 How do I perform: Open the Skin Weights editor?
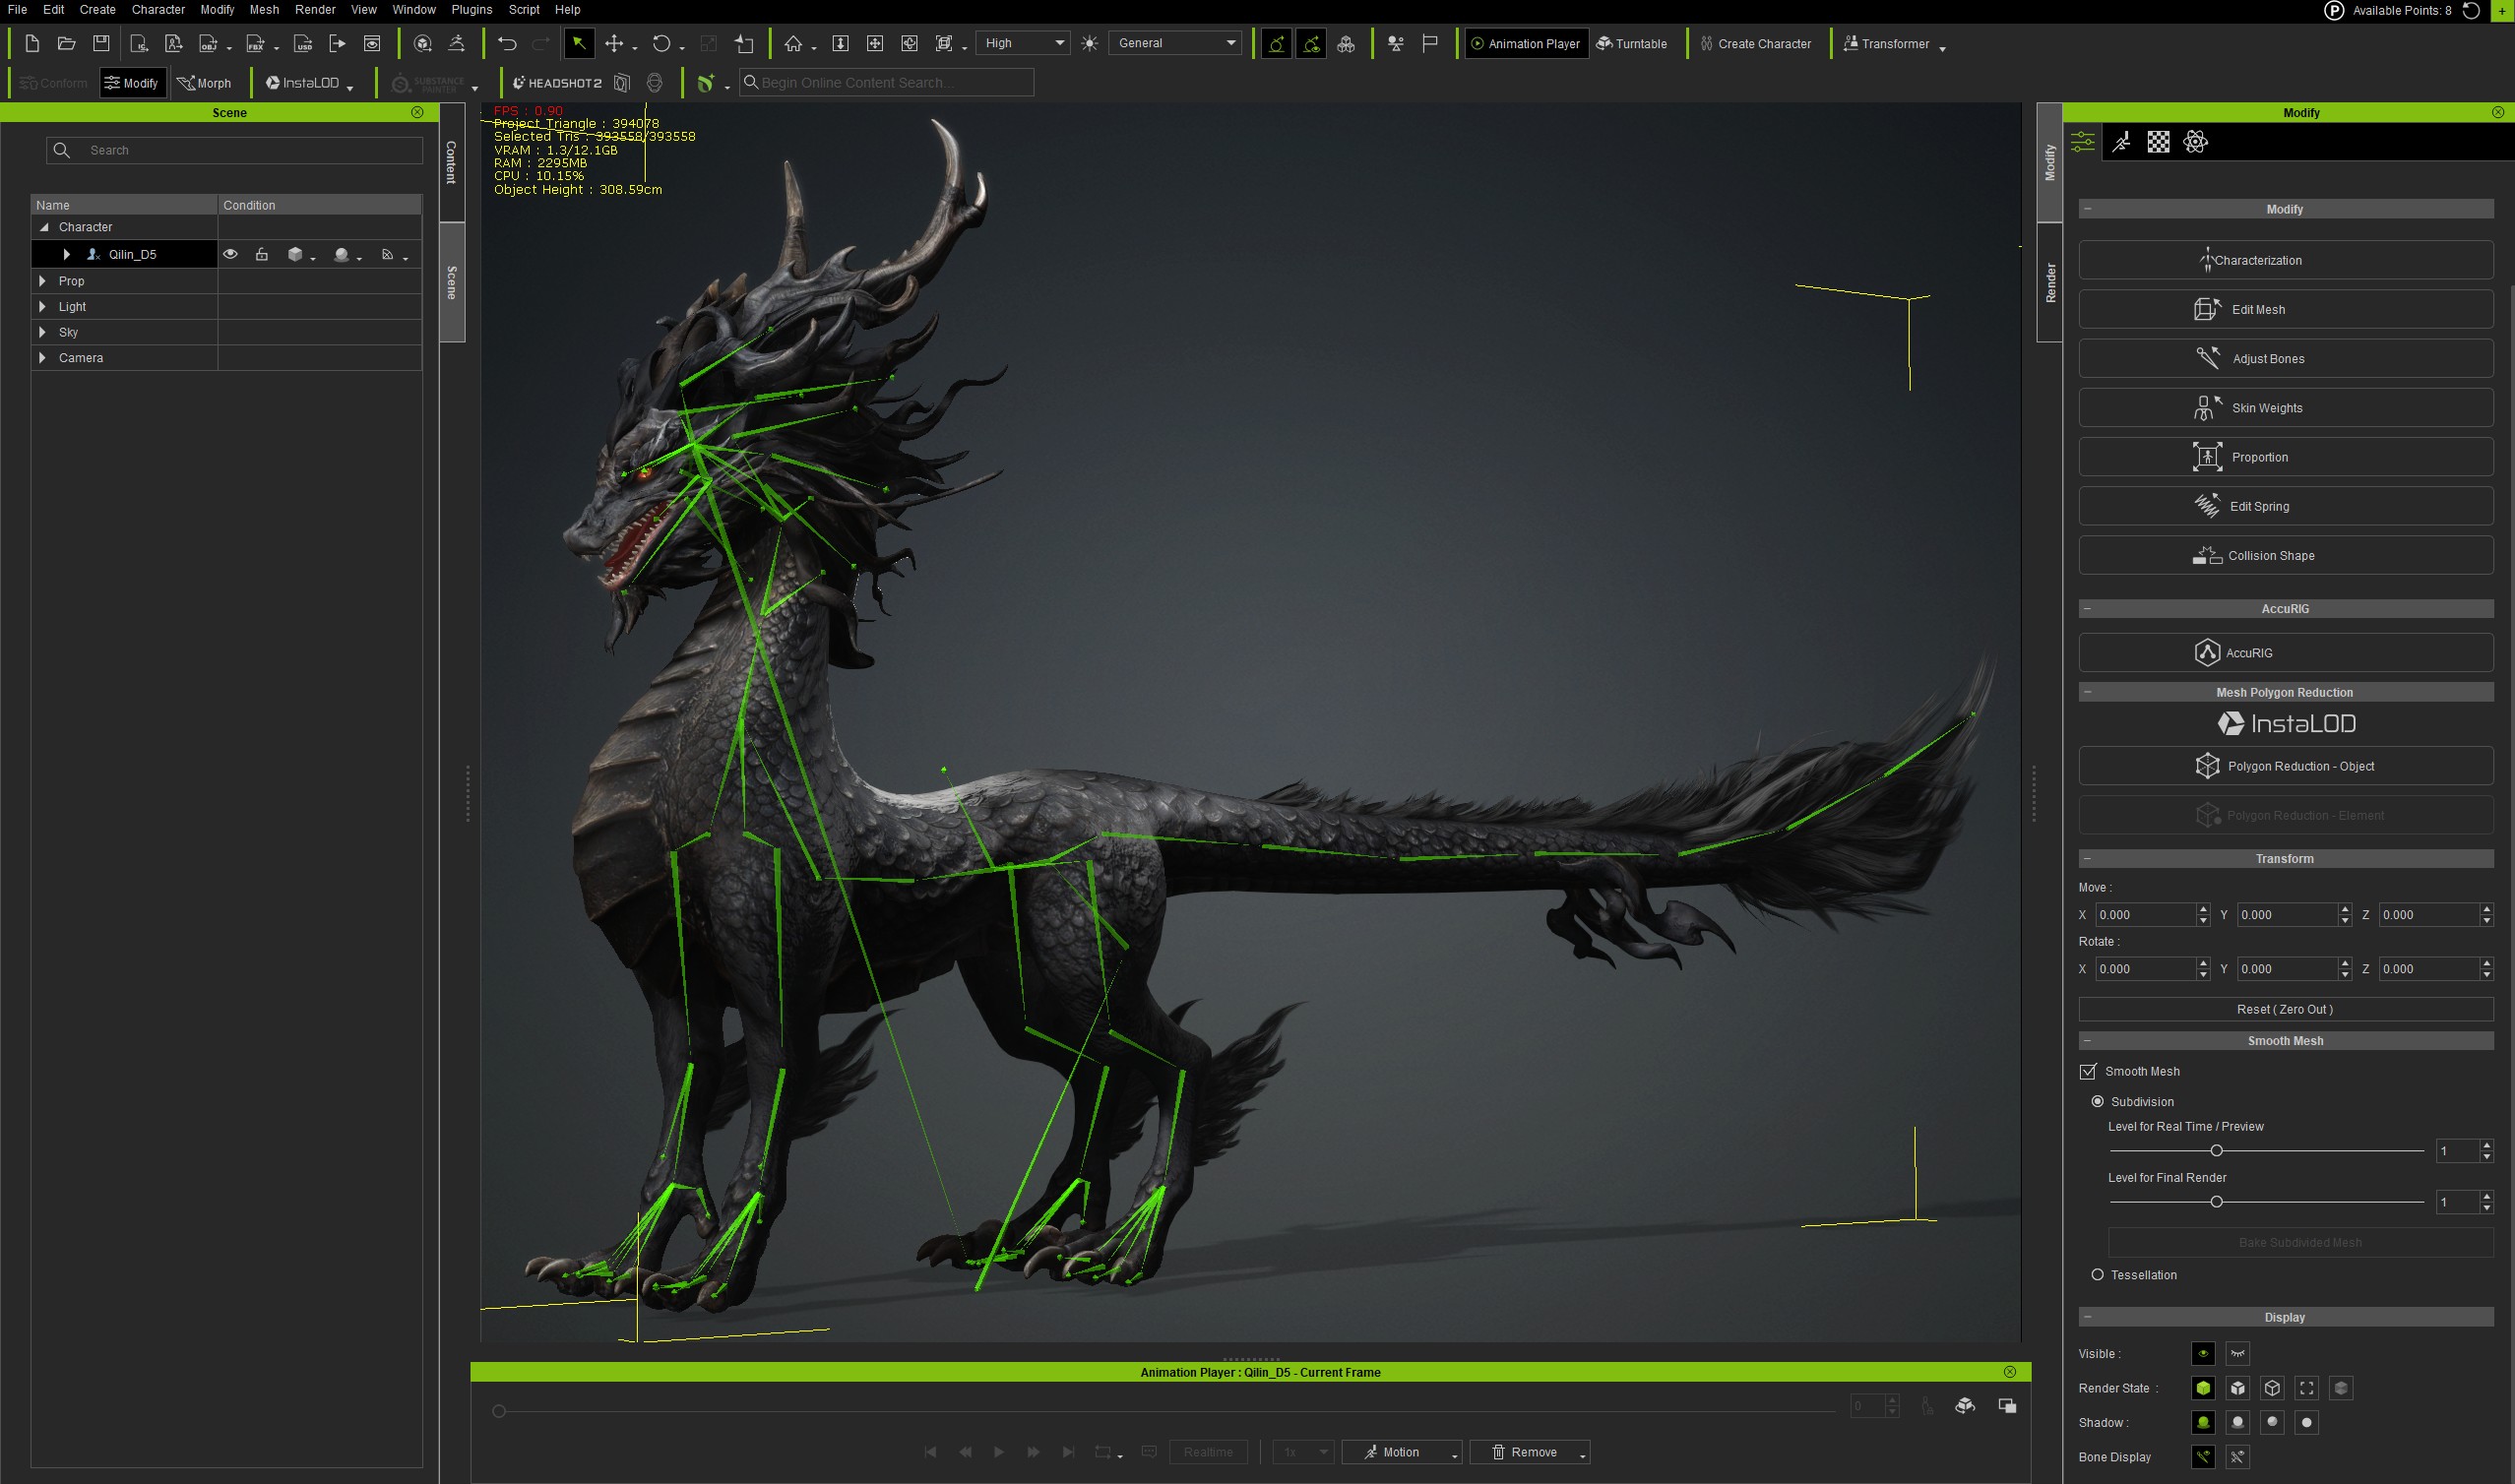coord(2285,407)
